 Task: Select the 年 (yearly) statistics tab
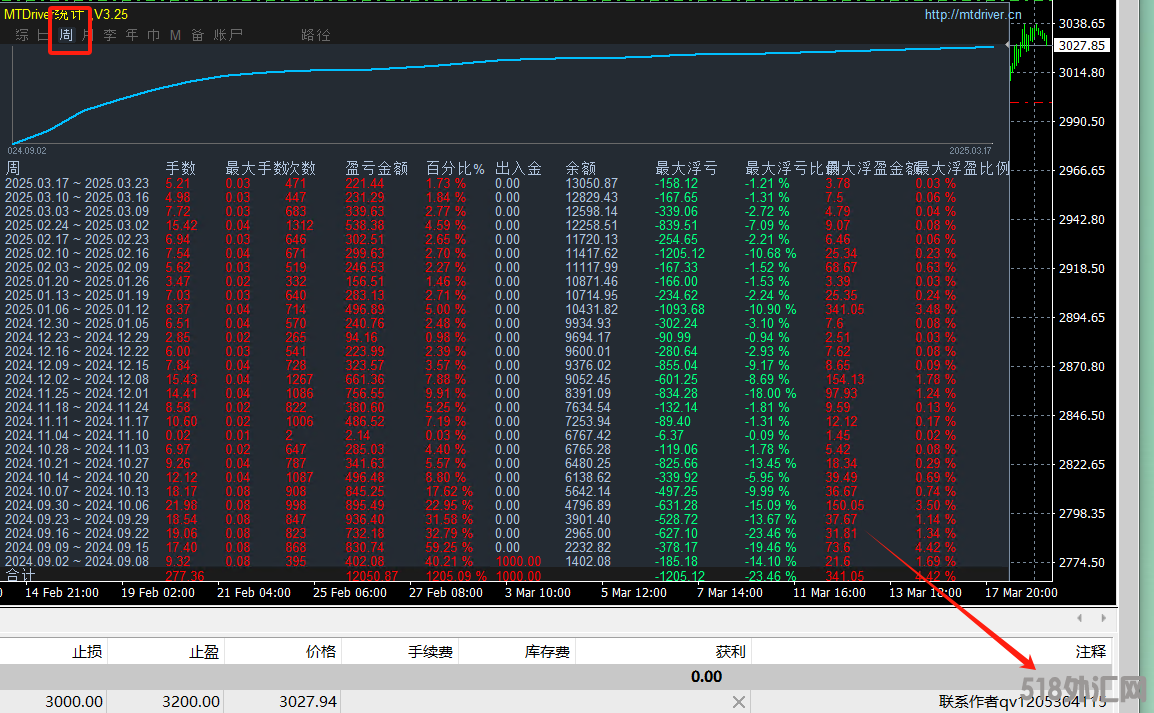click(132, 35)
